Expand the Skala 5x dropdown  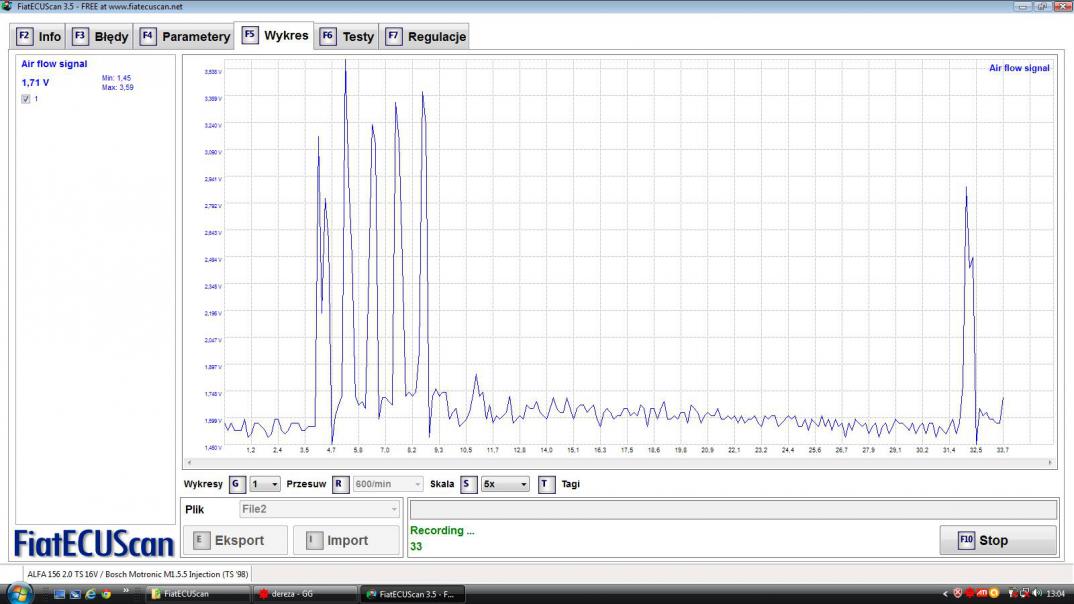tap(505, 484)
